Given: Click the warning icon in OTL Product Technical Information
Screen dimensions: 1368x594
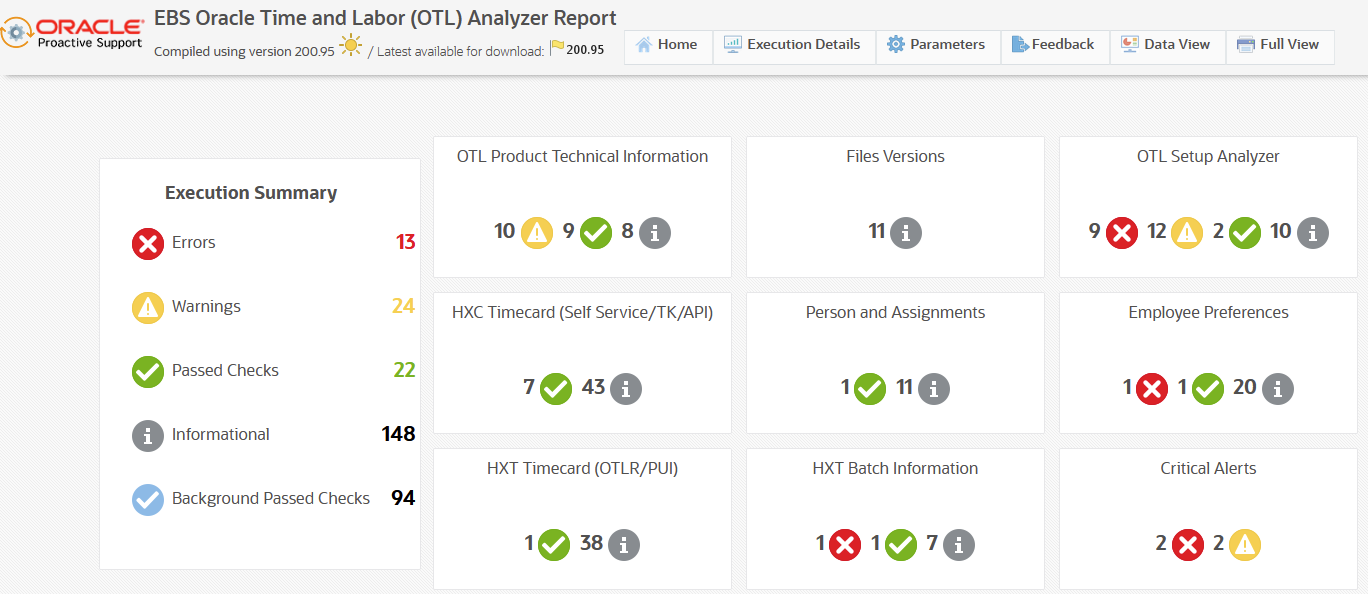Looking at the screenshot, I should click(x=535, y=232).
